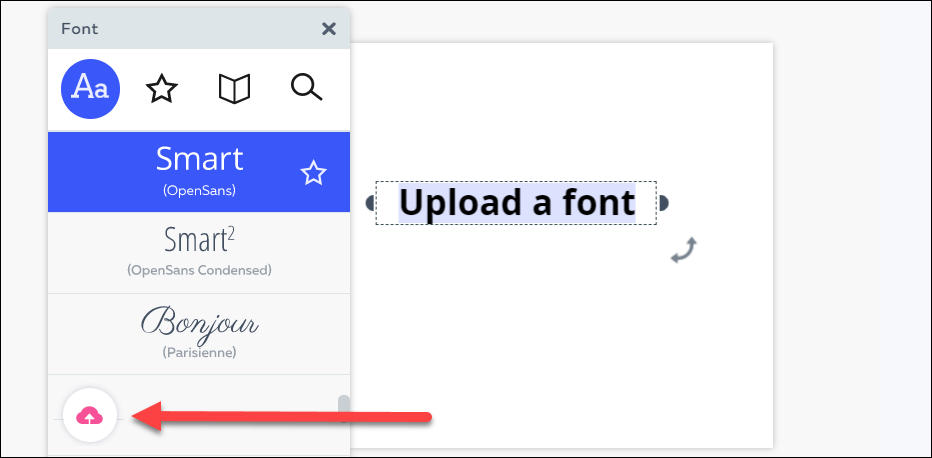Click the rotate handle near the text box
Screen dimensions: 932x458
[683, 250]
